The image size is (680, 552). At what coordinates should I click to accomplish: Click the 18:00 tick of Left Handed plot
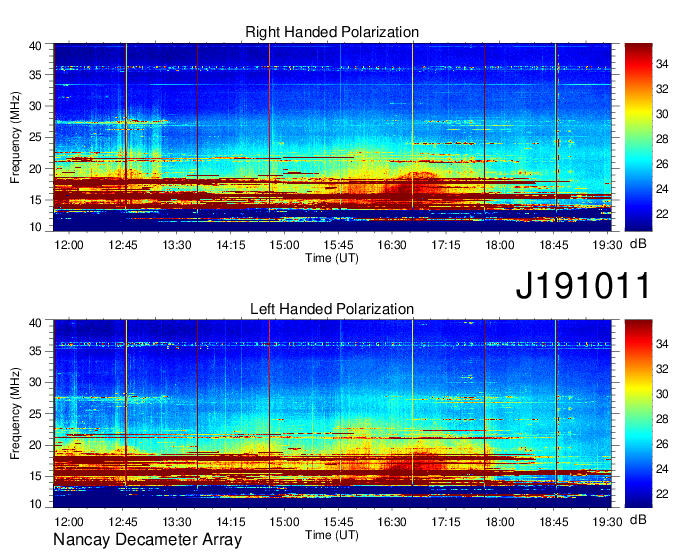click(500, 522)
